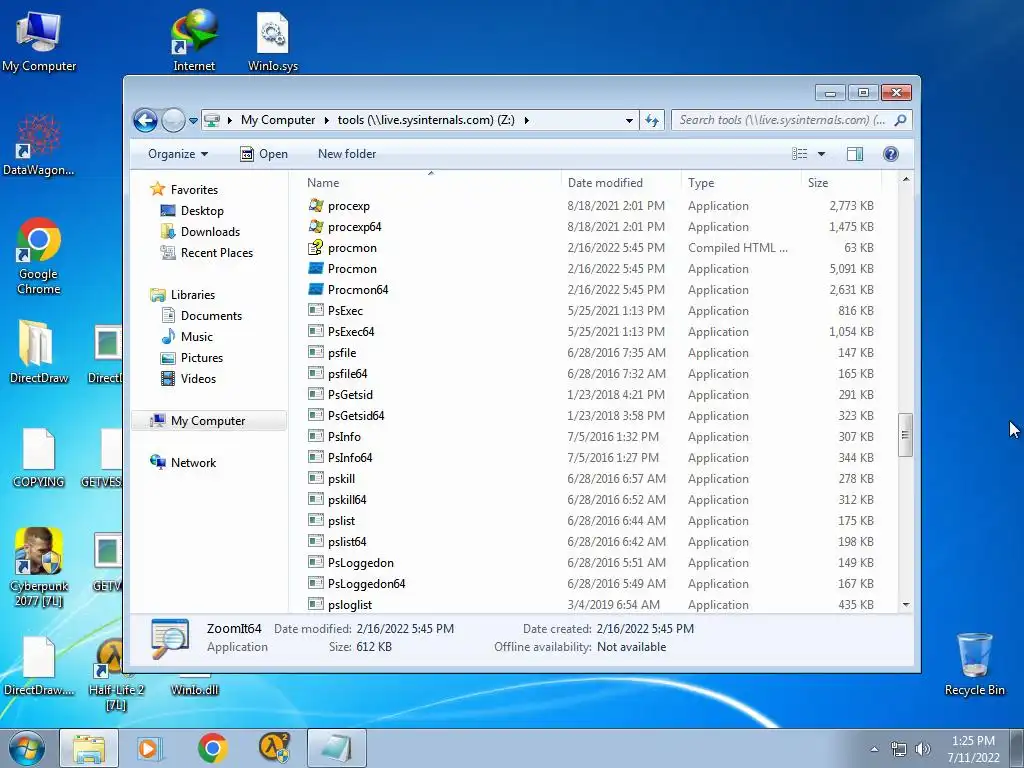Image resolution: width=1024 pixels, height=768 pixels.
Task: Select pslist64 file
Action: [347, 541]
